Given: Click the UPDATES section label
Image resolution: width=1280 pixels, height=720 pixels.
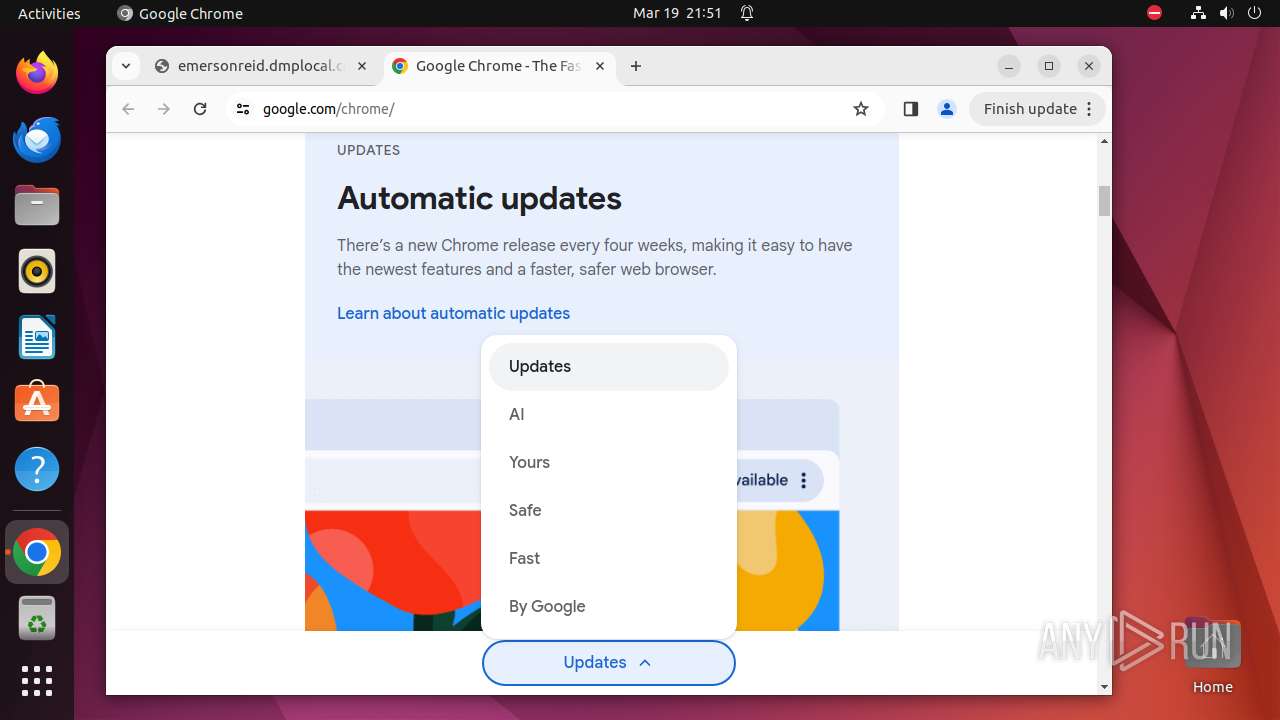Looking at the screenshot, I should pos(368,150).
